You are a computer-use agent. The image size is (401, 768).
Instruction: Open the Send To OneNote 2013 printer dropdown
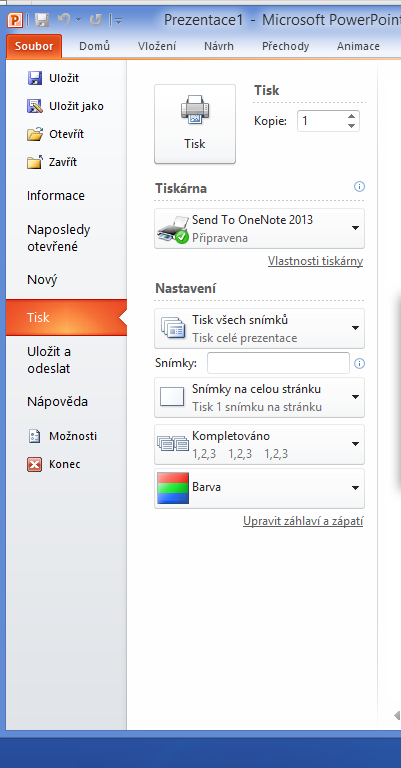pos(259,228)
